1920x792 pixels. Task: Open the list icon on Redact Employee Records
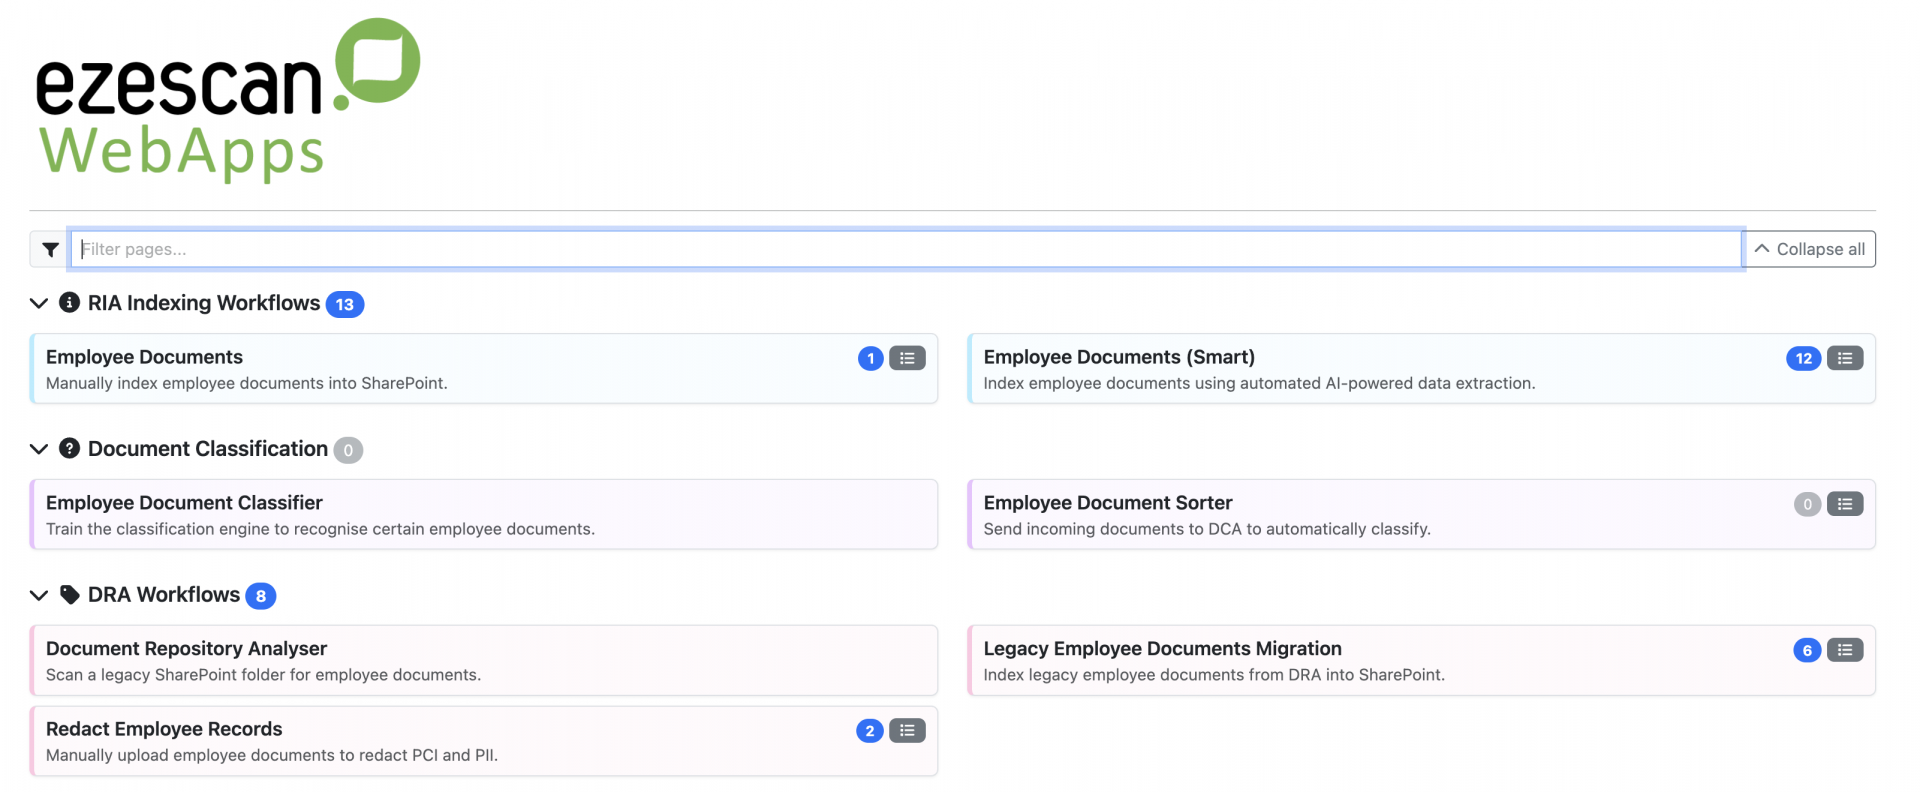click(907, 731)
